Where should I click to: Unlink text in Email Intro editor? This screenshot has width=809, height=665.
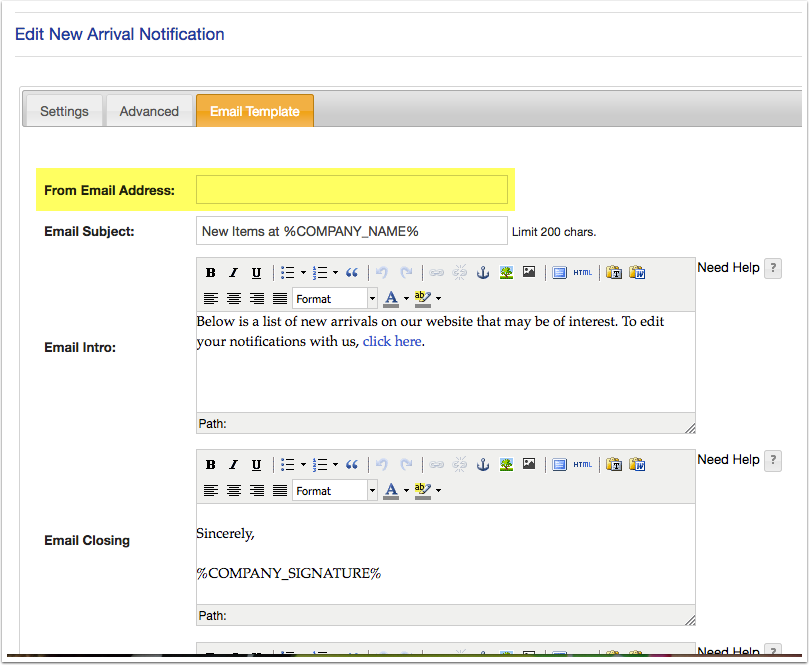[460, 272]
